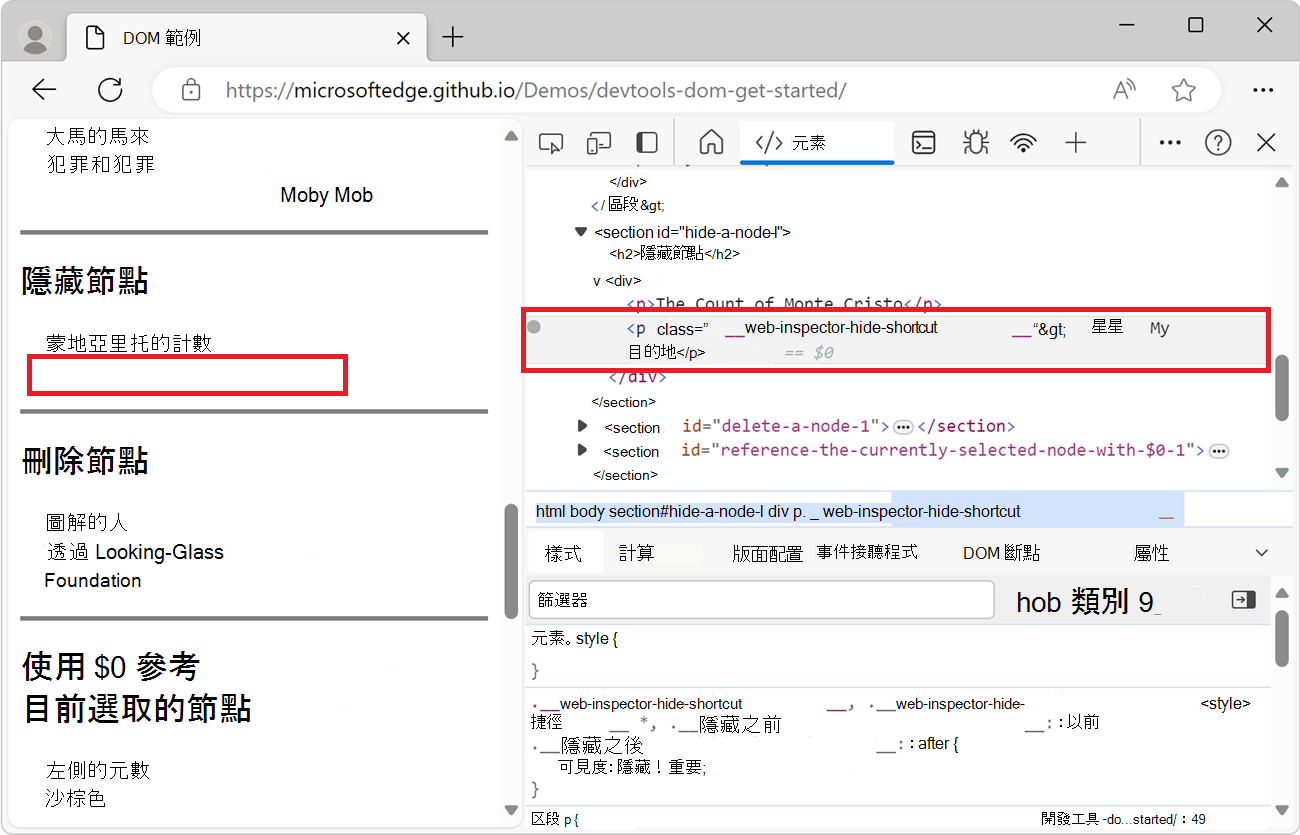Collapse the div node under hide-a-node

(x=597, y=281)
